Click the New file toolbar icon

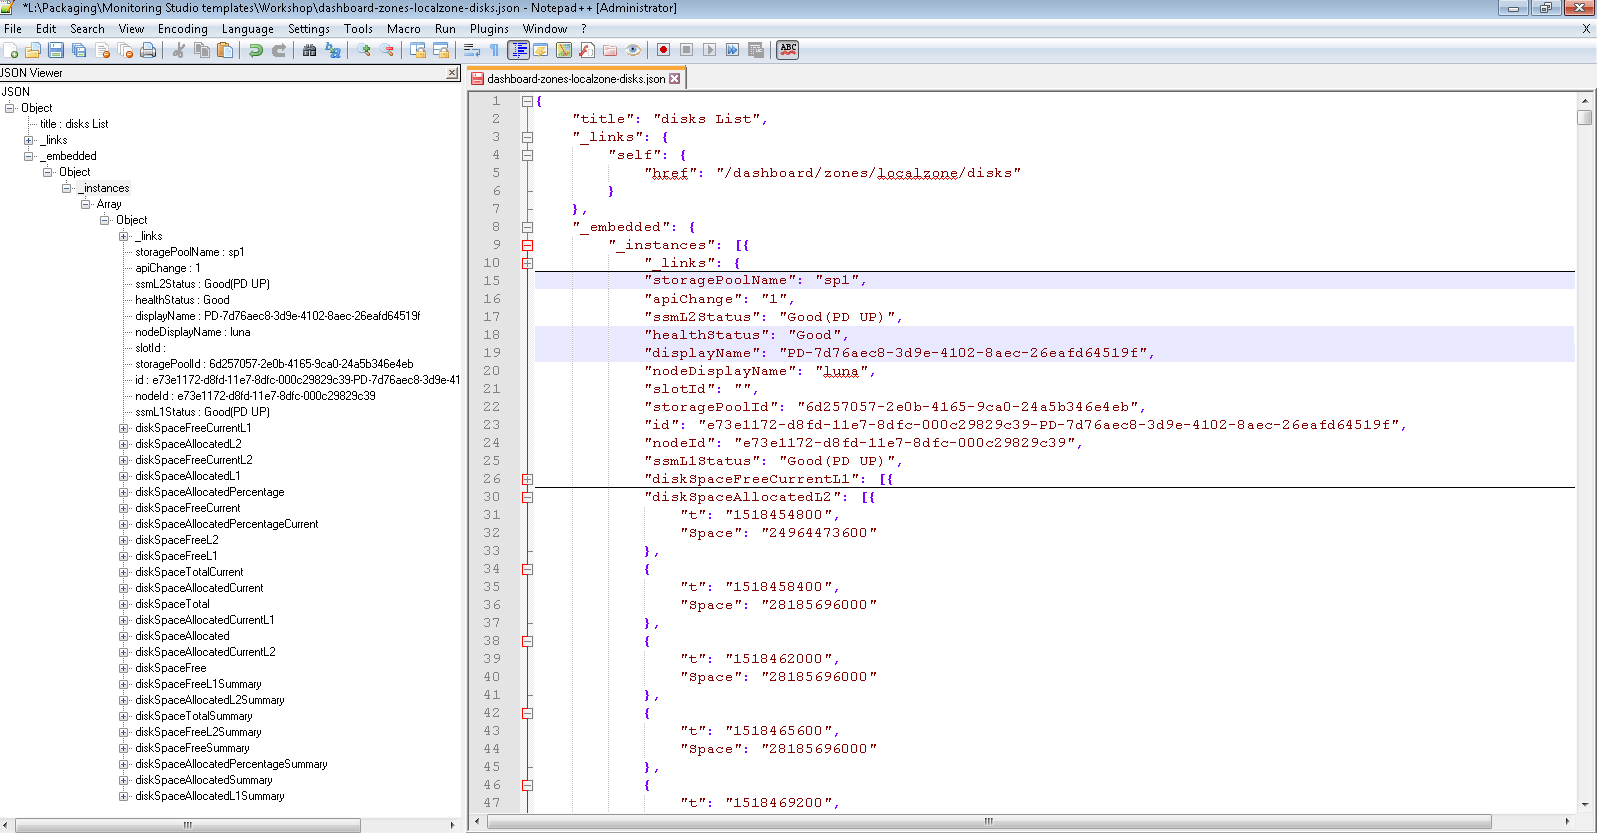10,50
